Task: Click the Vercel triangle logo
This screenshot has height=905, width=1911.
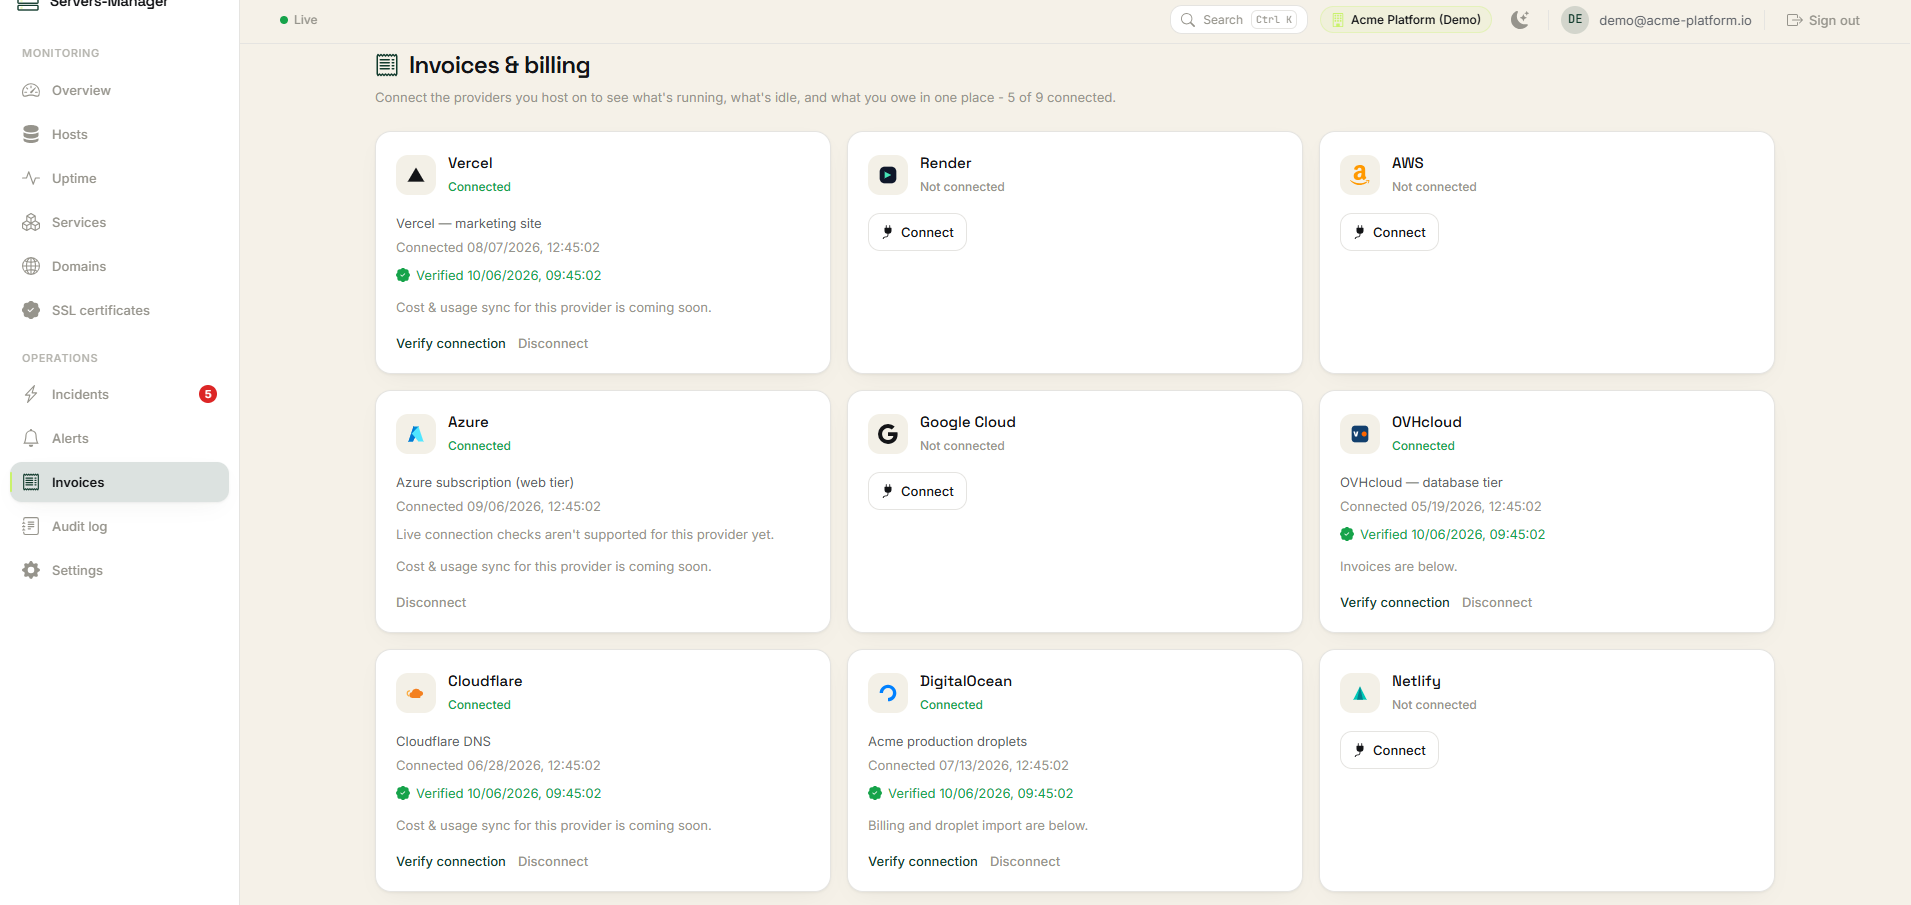Action: click(416, 175)
